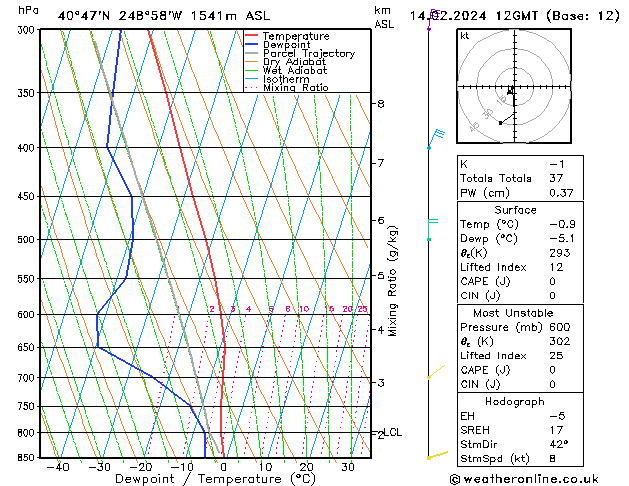Click the LCL marker on the height axis
The width and height of the screenshot is (629, 486).
click(392, 432)
